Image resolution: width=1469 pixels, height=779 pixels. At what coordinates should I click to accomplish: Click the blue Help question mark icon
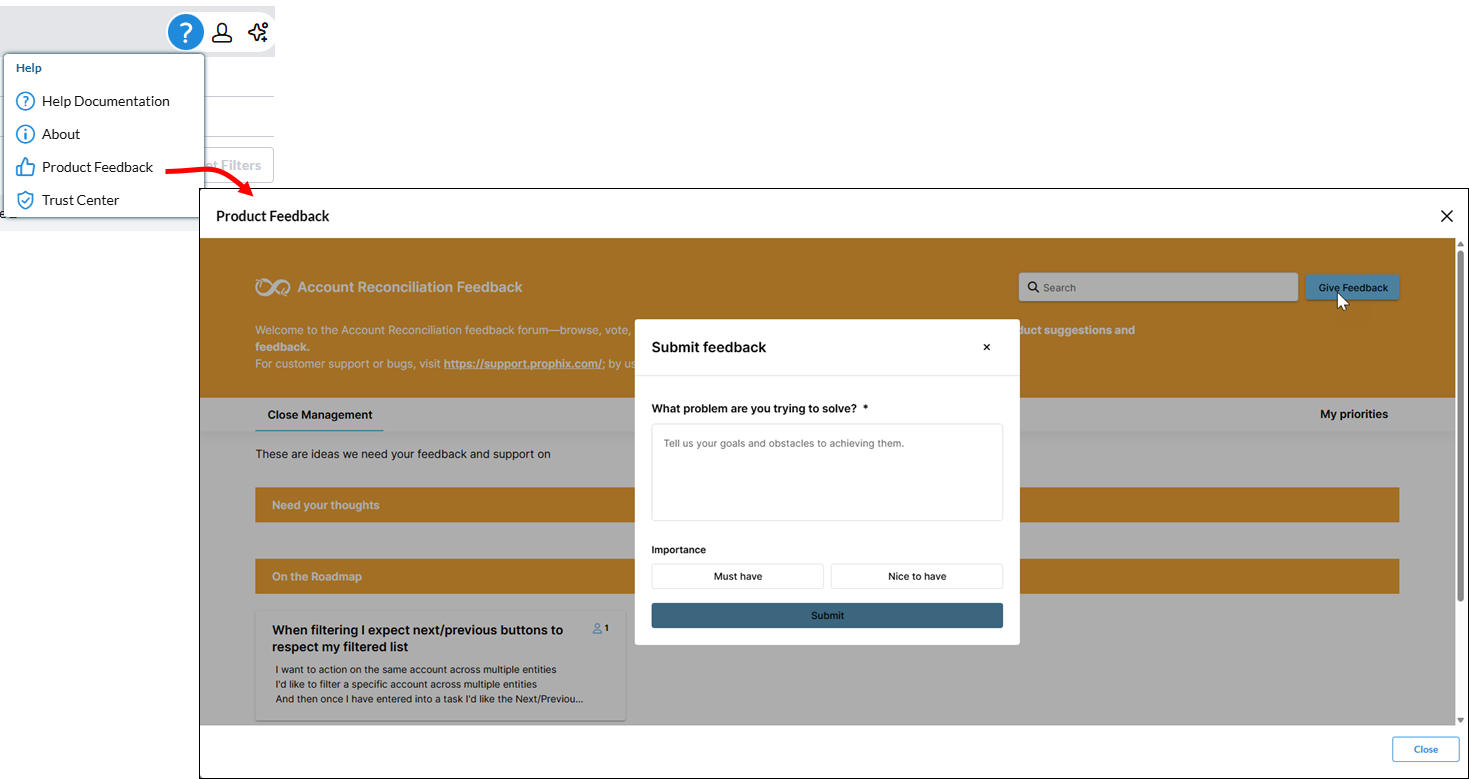(185, 32)
